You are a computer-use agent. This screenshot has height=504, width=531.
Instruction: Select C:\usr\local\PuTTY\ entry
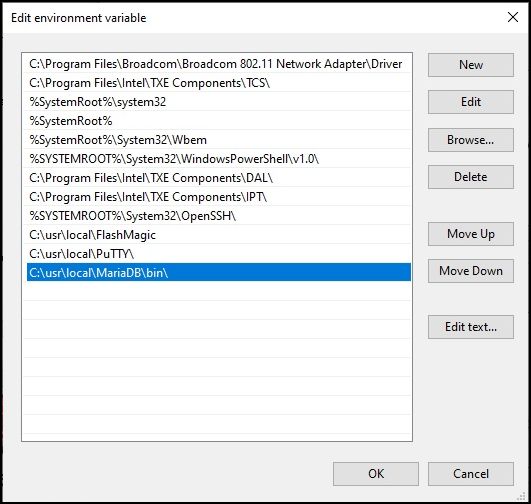(219, 254)
